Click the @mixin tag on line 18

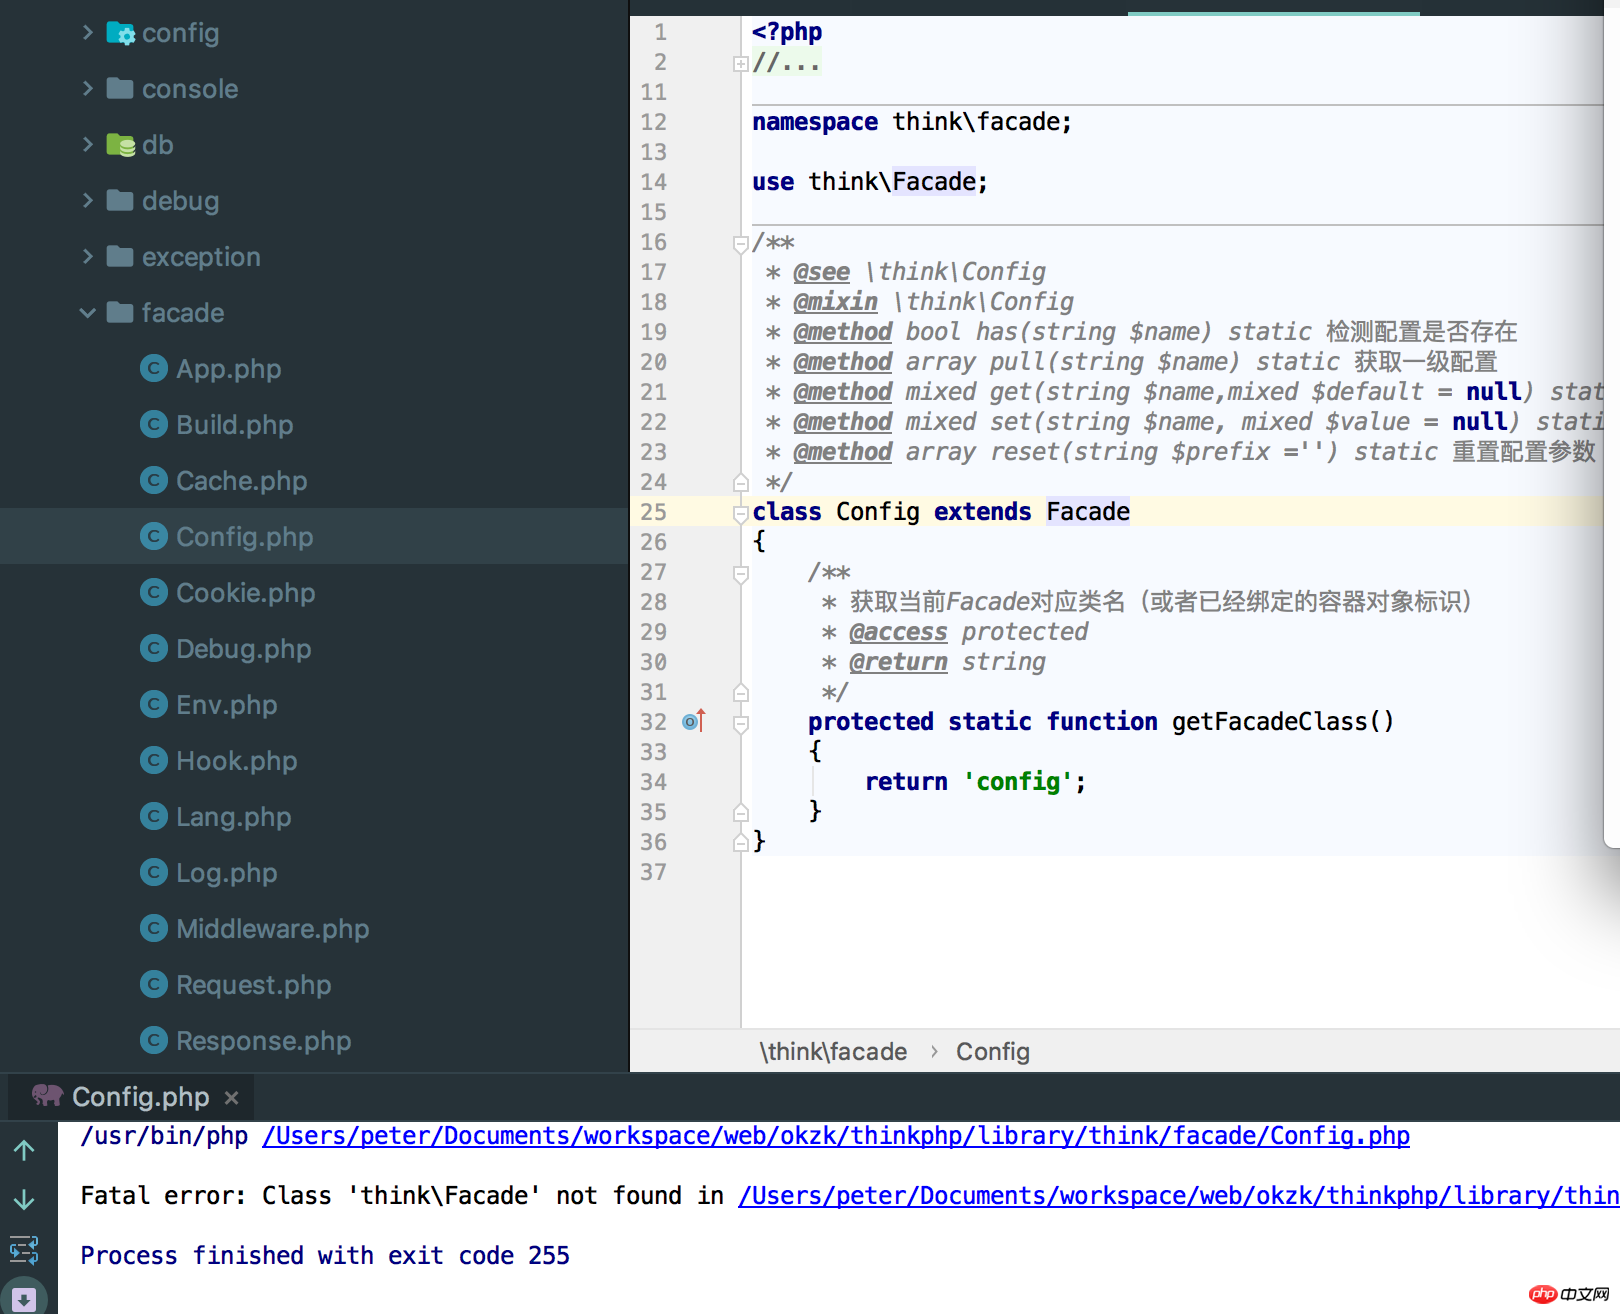point(835,302)
